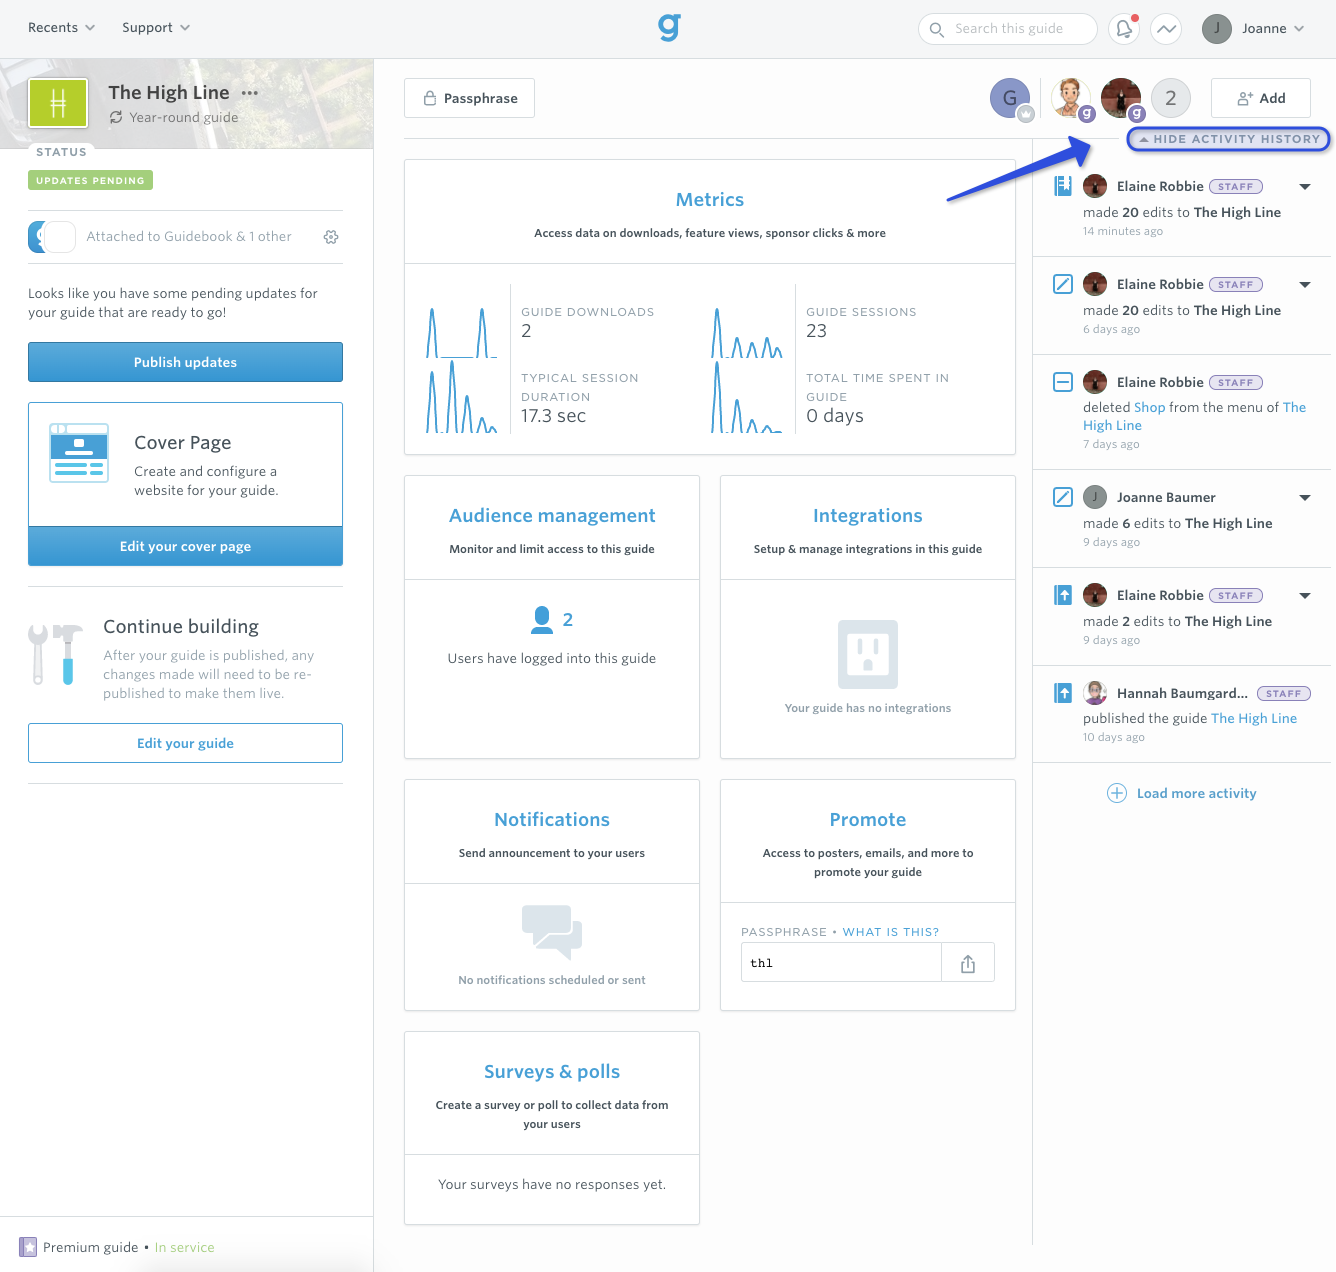1336x1272 pixels.
Task: Click Publish updates button
Action: point(185,362)
